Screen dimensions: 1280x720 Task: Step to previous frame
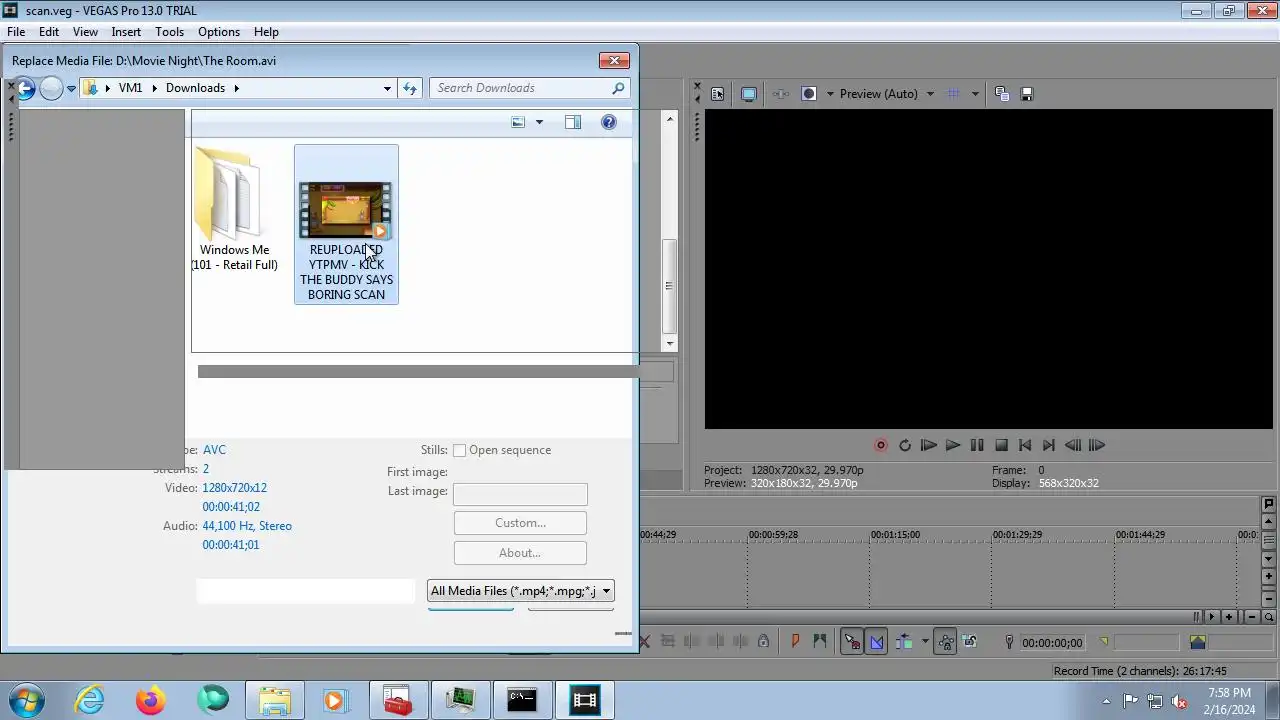pos(1072,446)
